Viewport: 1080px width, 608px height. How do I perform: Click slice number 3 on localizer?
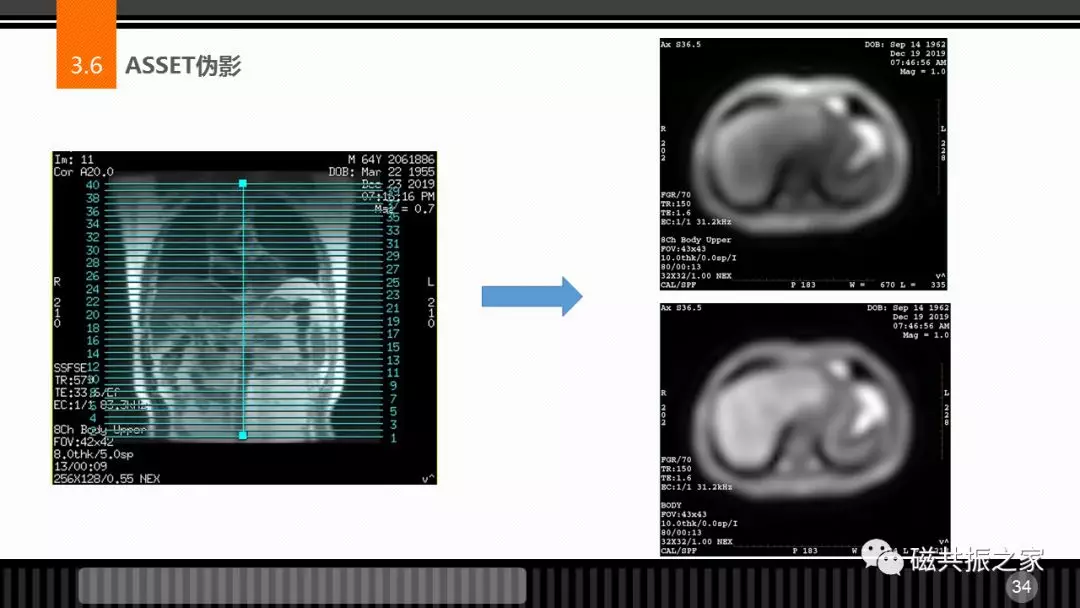393,425
